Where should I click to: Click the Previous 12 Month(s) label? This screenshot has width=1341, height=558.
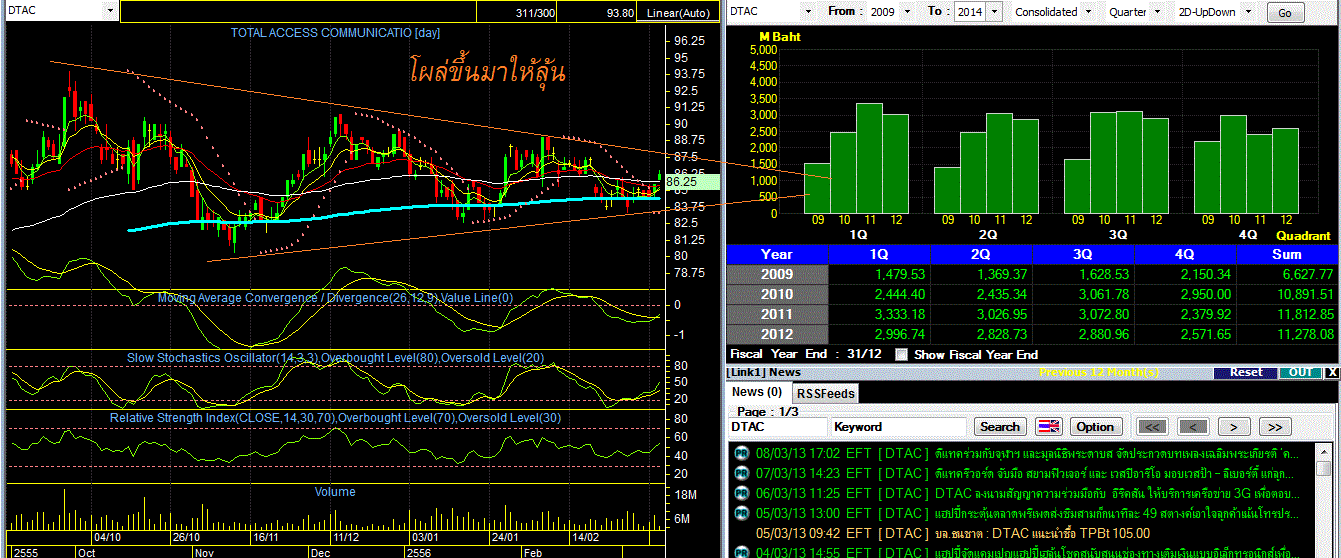tap(1099, 372)
